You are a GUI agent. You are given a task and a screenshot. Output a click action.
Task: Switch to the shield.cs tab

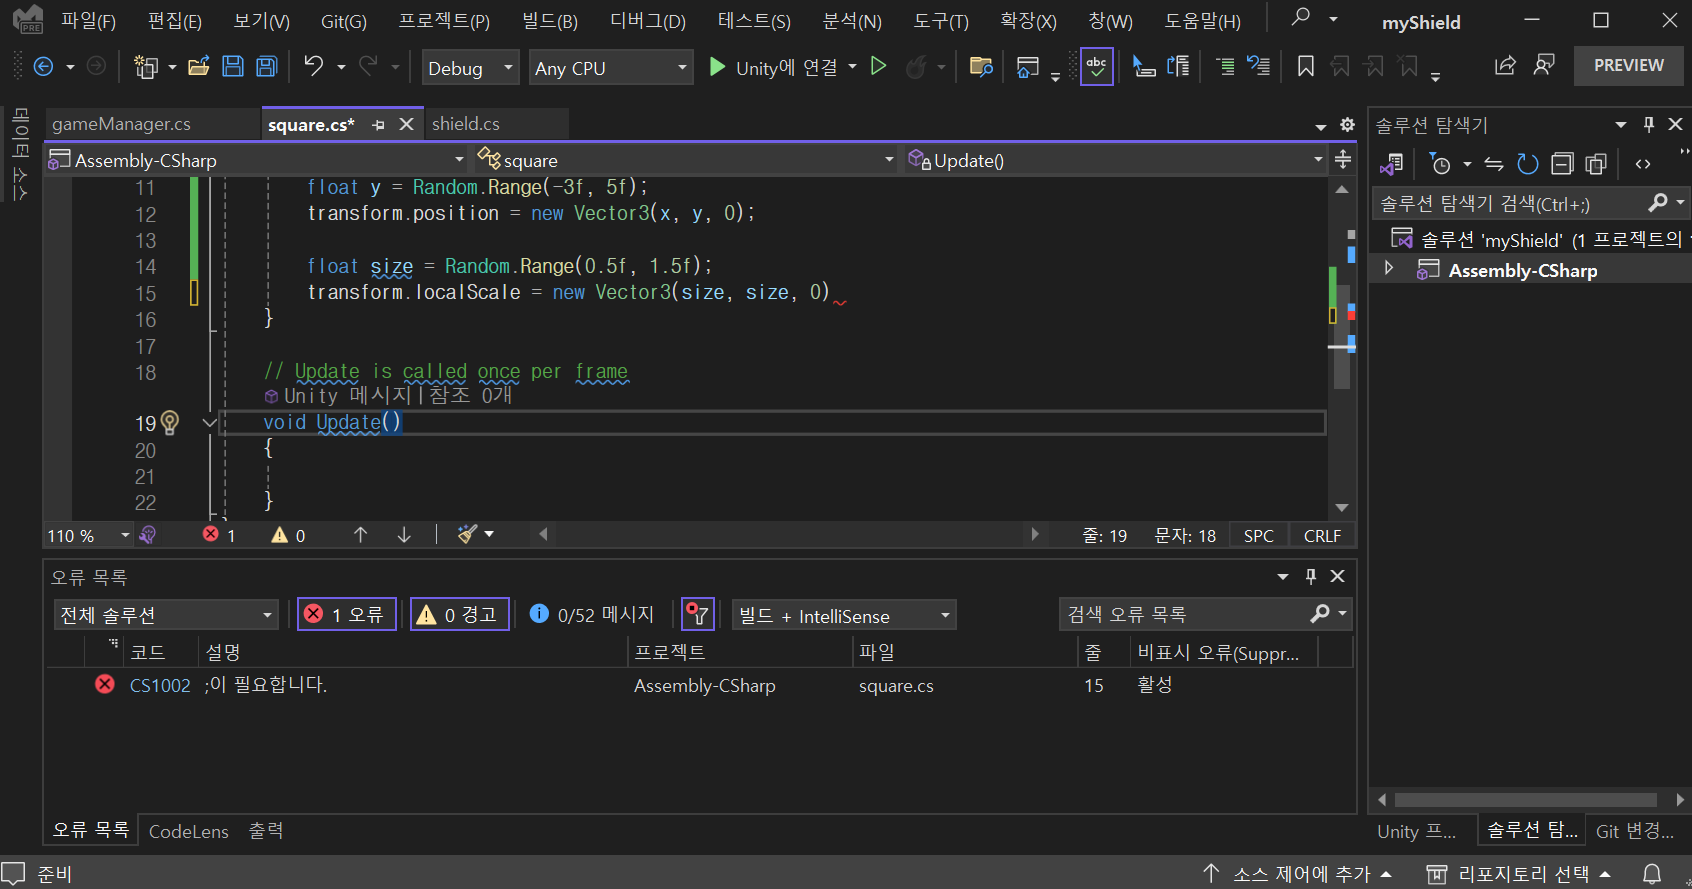coord(466,124)
